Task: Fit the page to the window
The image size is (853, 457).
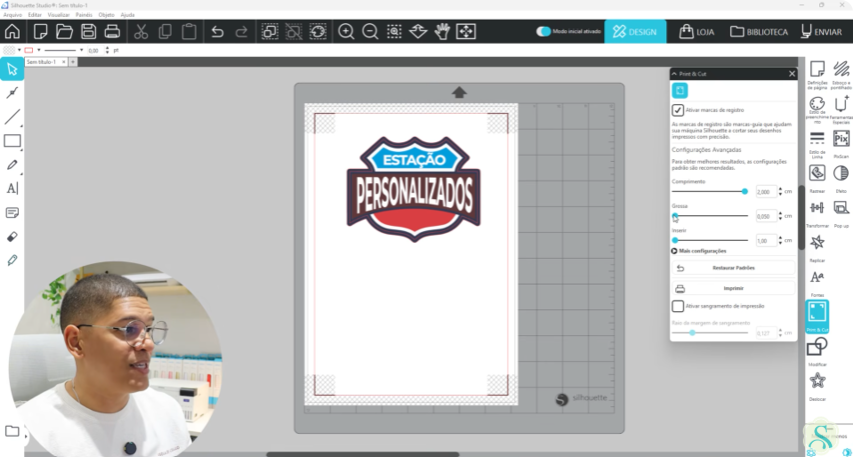Action: 466,32
